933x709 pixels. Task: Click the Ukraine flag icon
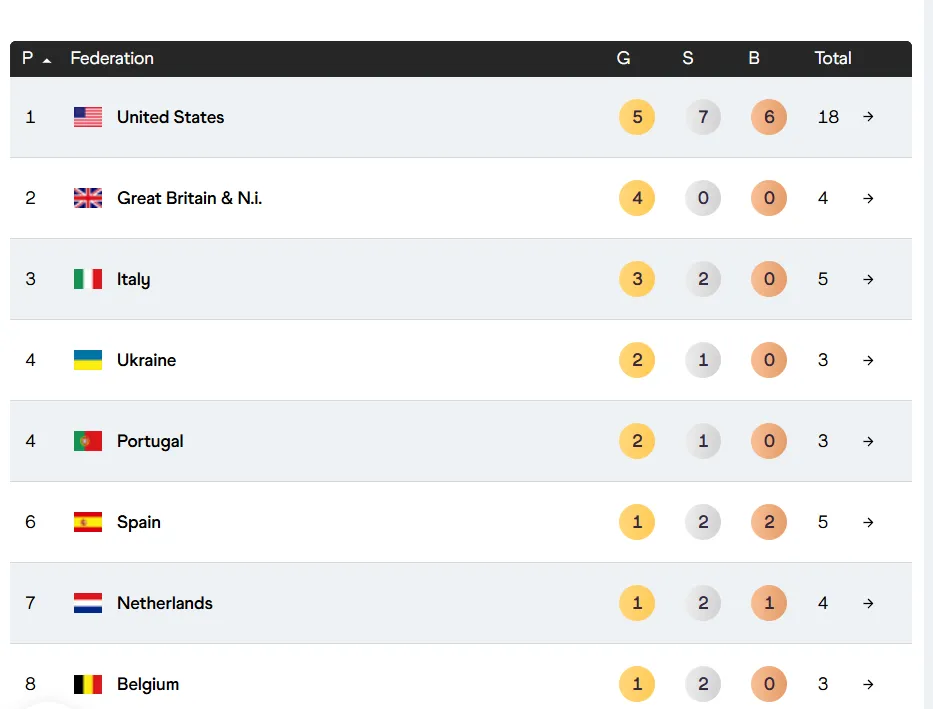point(88,360)
